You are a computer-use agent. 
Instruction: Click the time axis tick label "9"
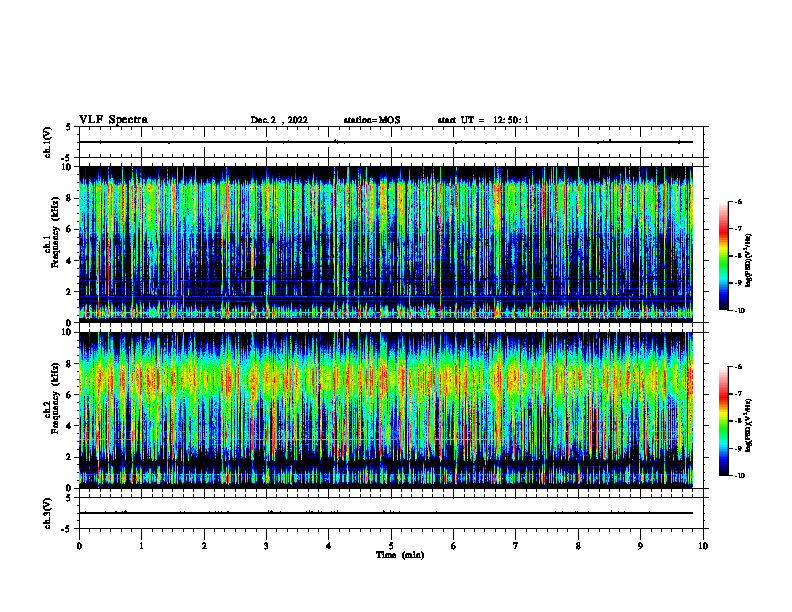[640, 546]
